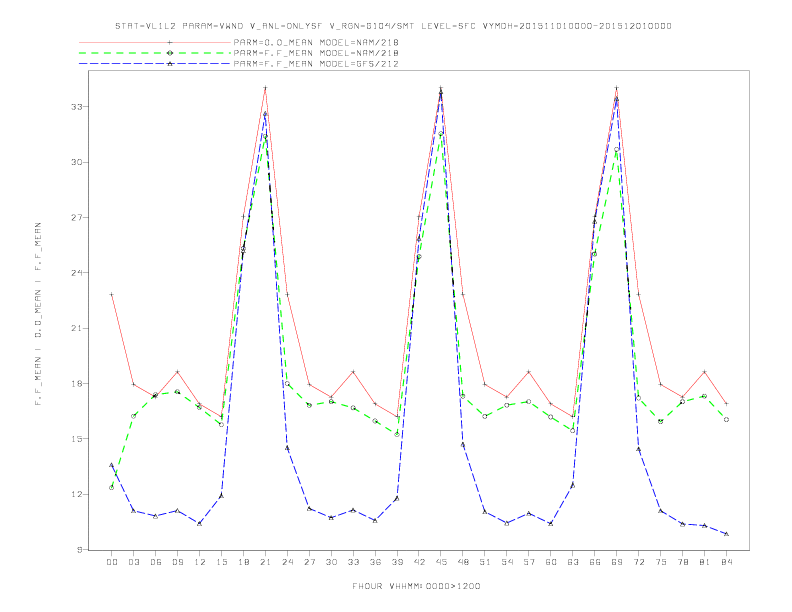The width and height of the screenshot is (792, 612).
Task: Click x-axis tick label 69
Action: pyautogui.click(x=617, y=562)
